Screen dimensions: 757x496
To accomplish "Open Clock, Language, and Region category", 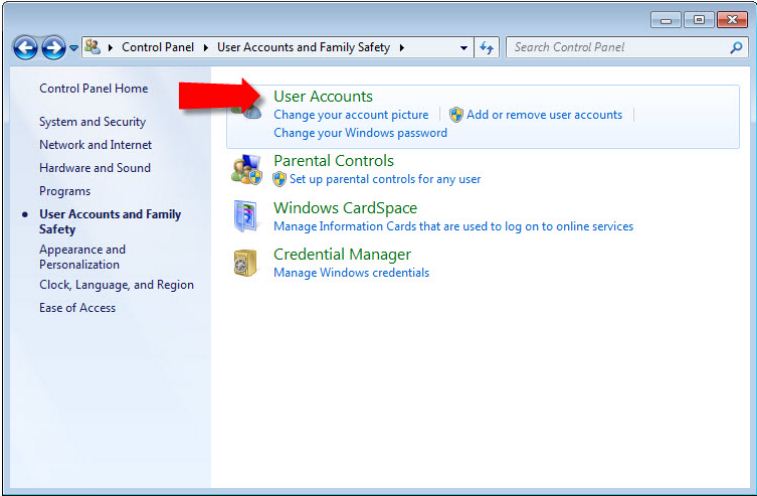I will click(116, 285).
